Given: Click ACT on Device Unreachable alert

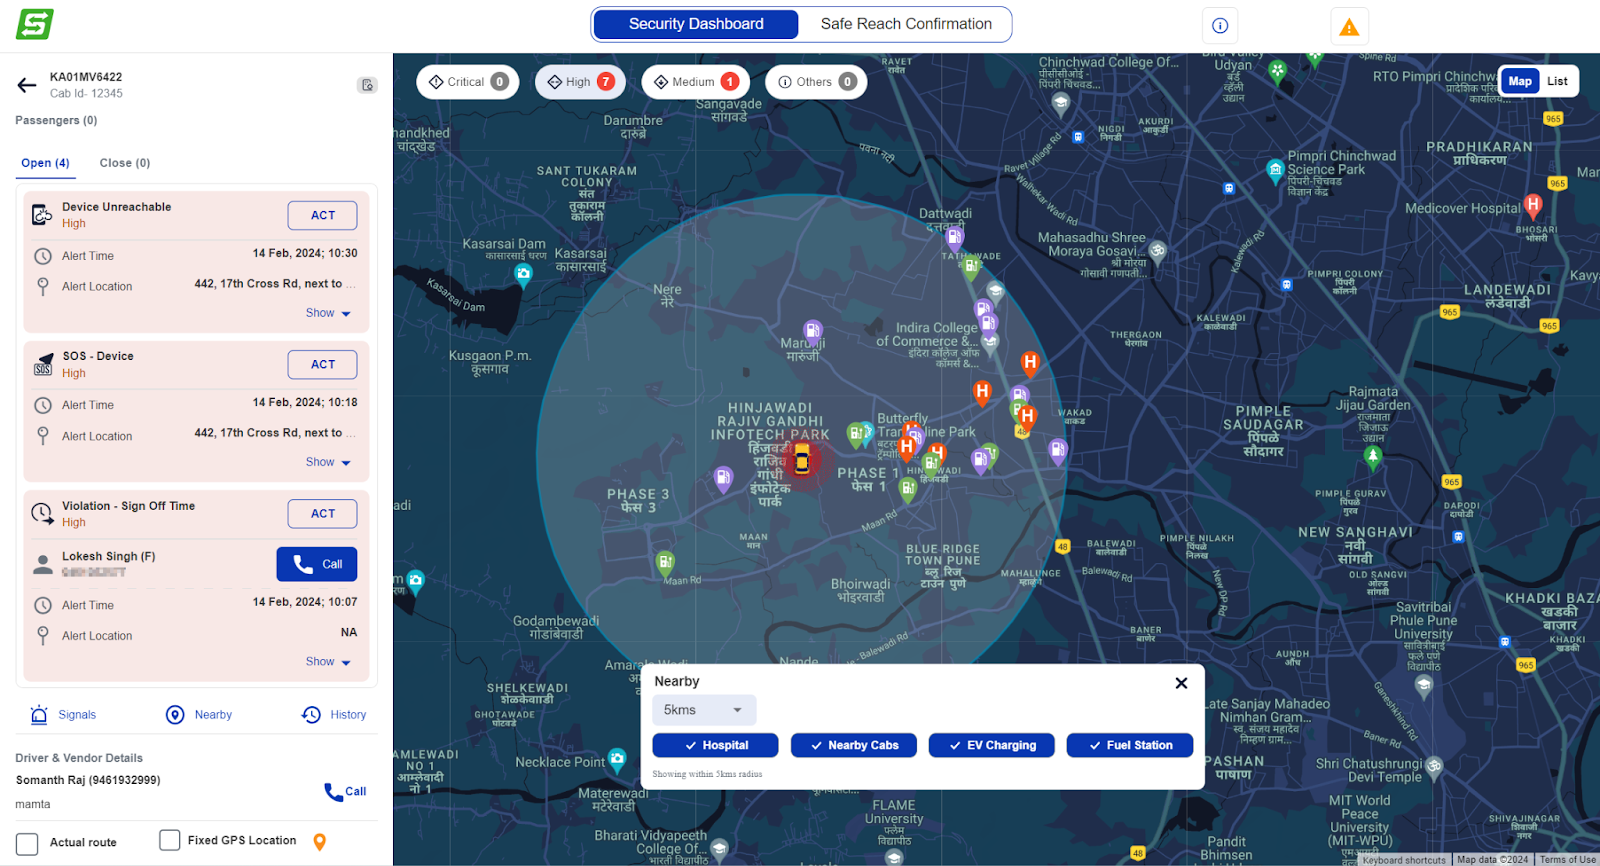Looking at the screenshot, I should 322,215.
